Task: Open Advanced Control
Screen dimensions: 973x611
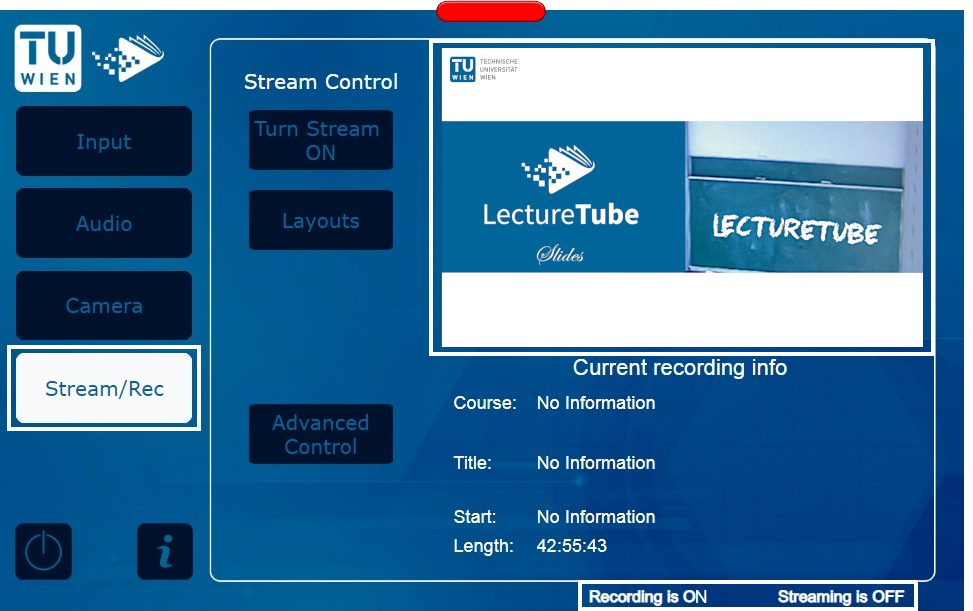Action: click(x=321, y=434)
